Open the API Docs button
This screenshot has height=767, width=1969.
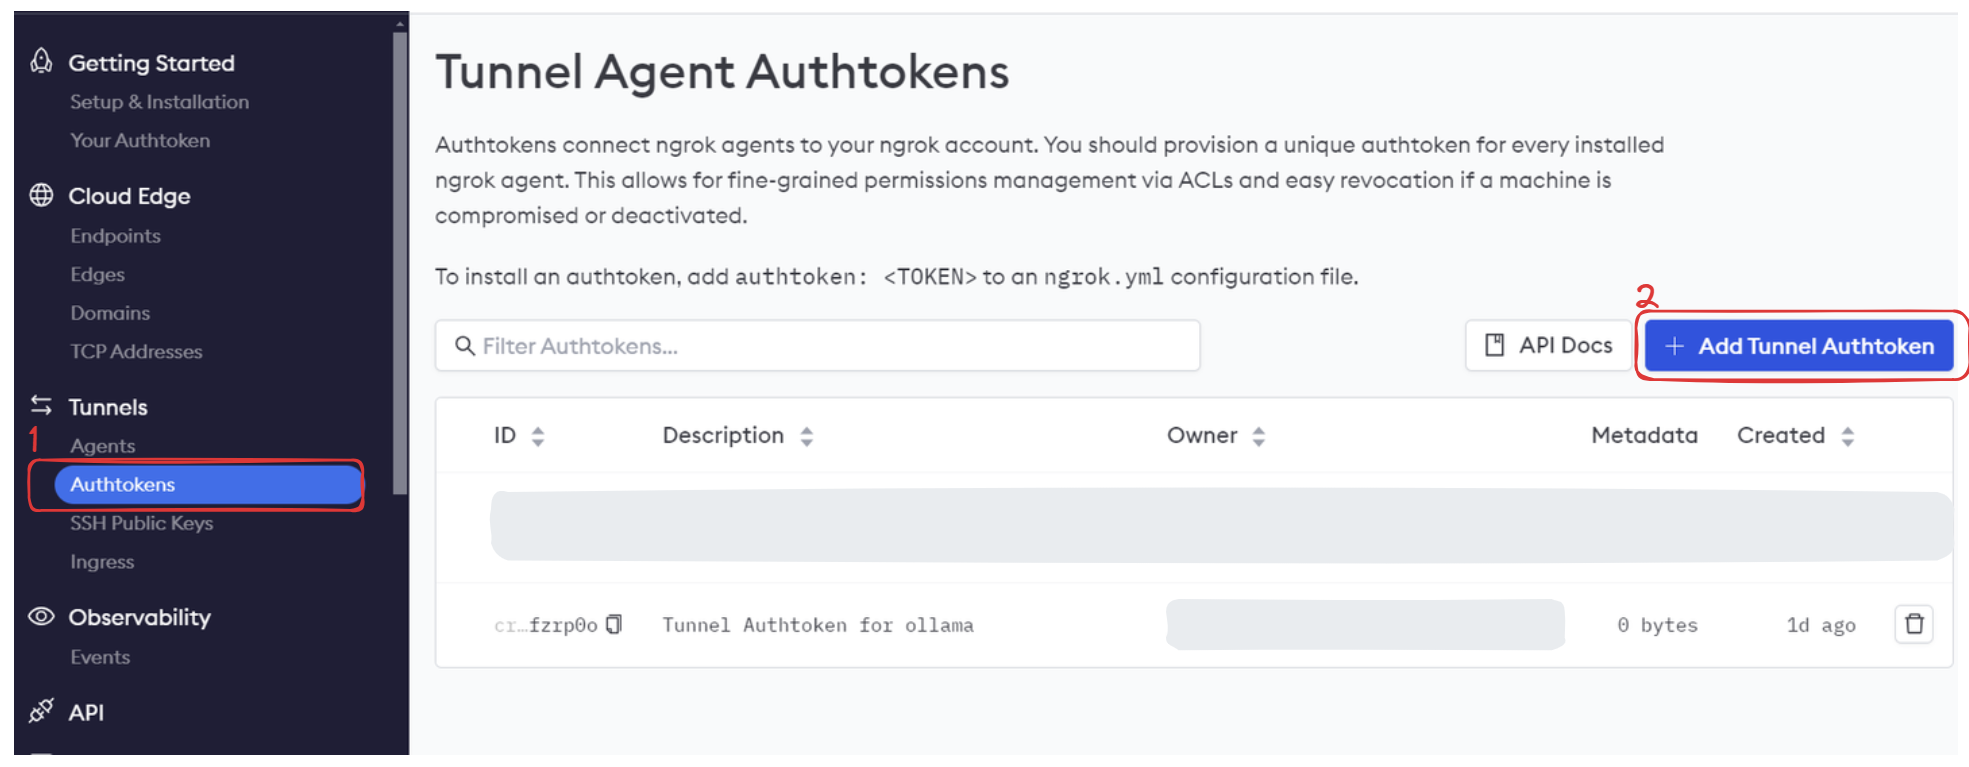click(1548, 346)
